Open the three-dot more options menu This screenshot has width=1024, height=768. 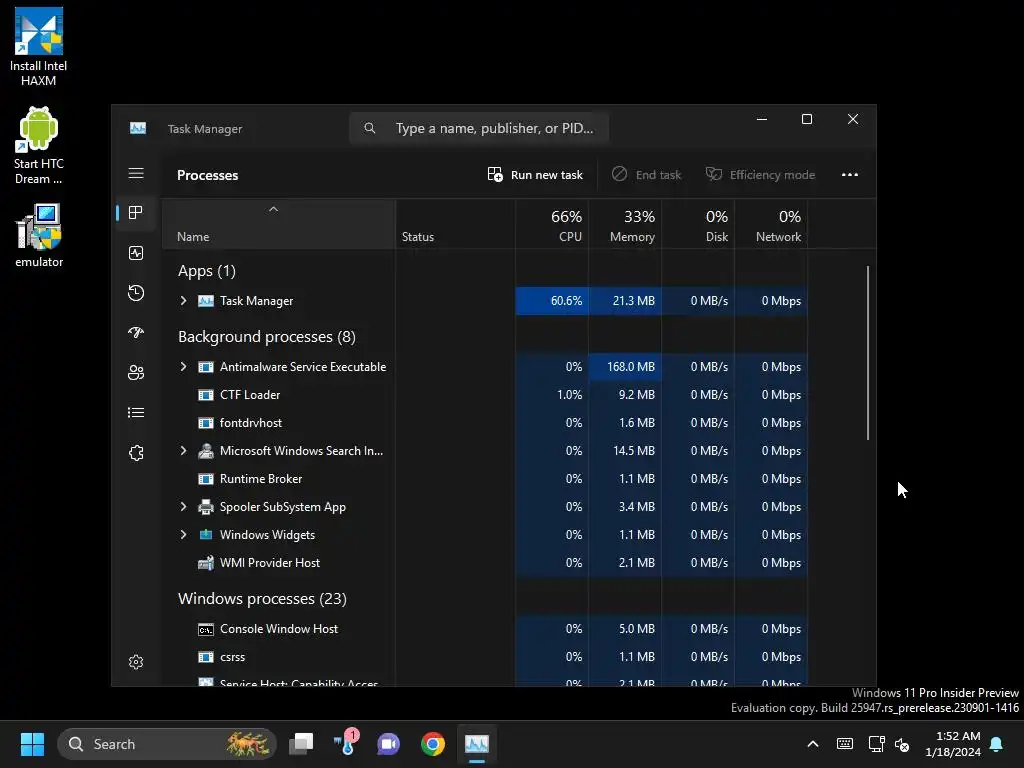tap(850, 174)
